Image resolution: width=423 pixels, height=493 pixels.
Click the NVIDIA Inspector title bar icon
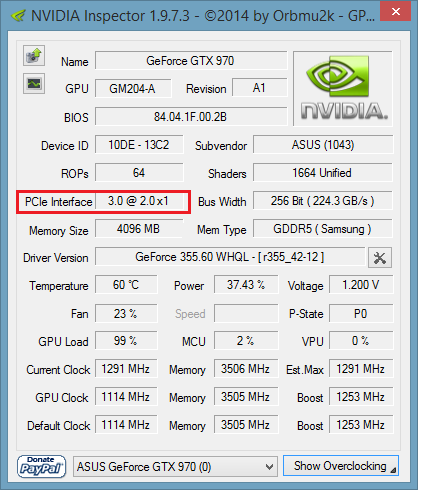[18, 16]
